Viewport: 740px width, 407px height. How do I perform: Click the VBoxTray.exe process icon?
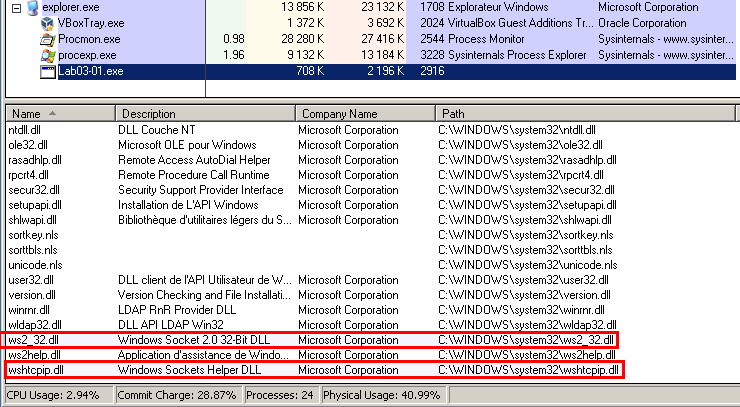(49, 23)
